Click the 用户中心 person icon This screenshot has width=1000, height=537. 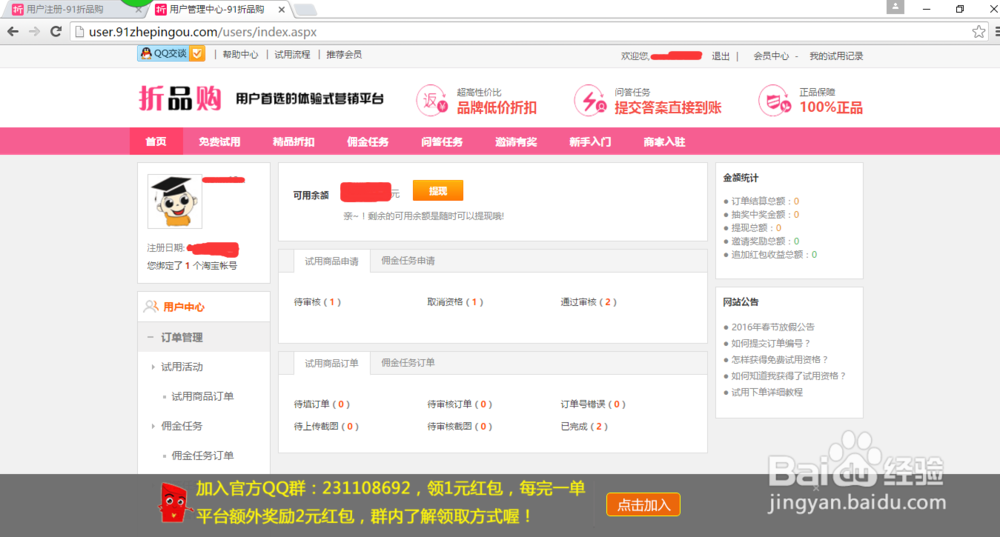point(151,307)
